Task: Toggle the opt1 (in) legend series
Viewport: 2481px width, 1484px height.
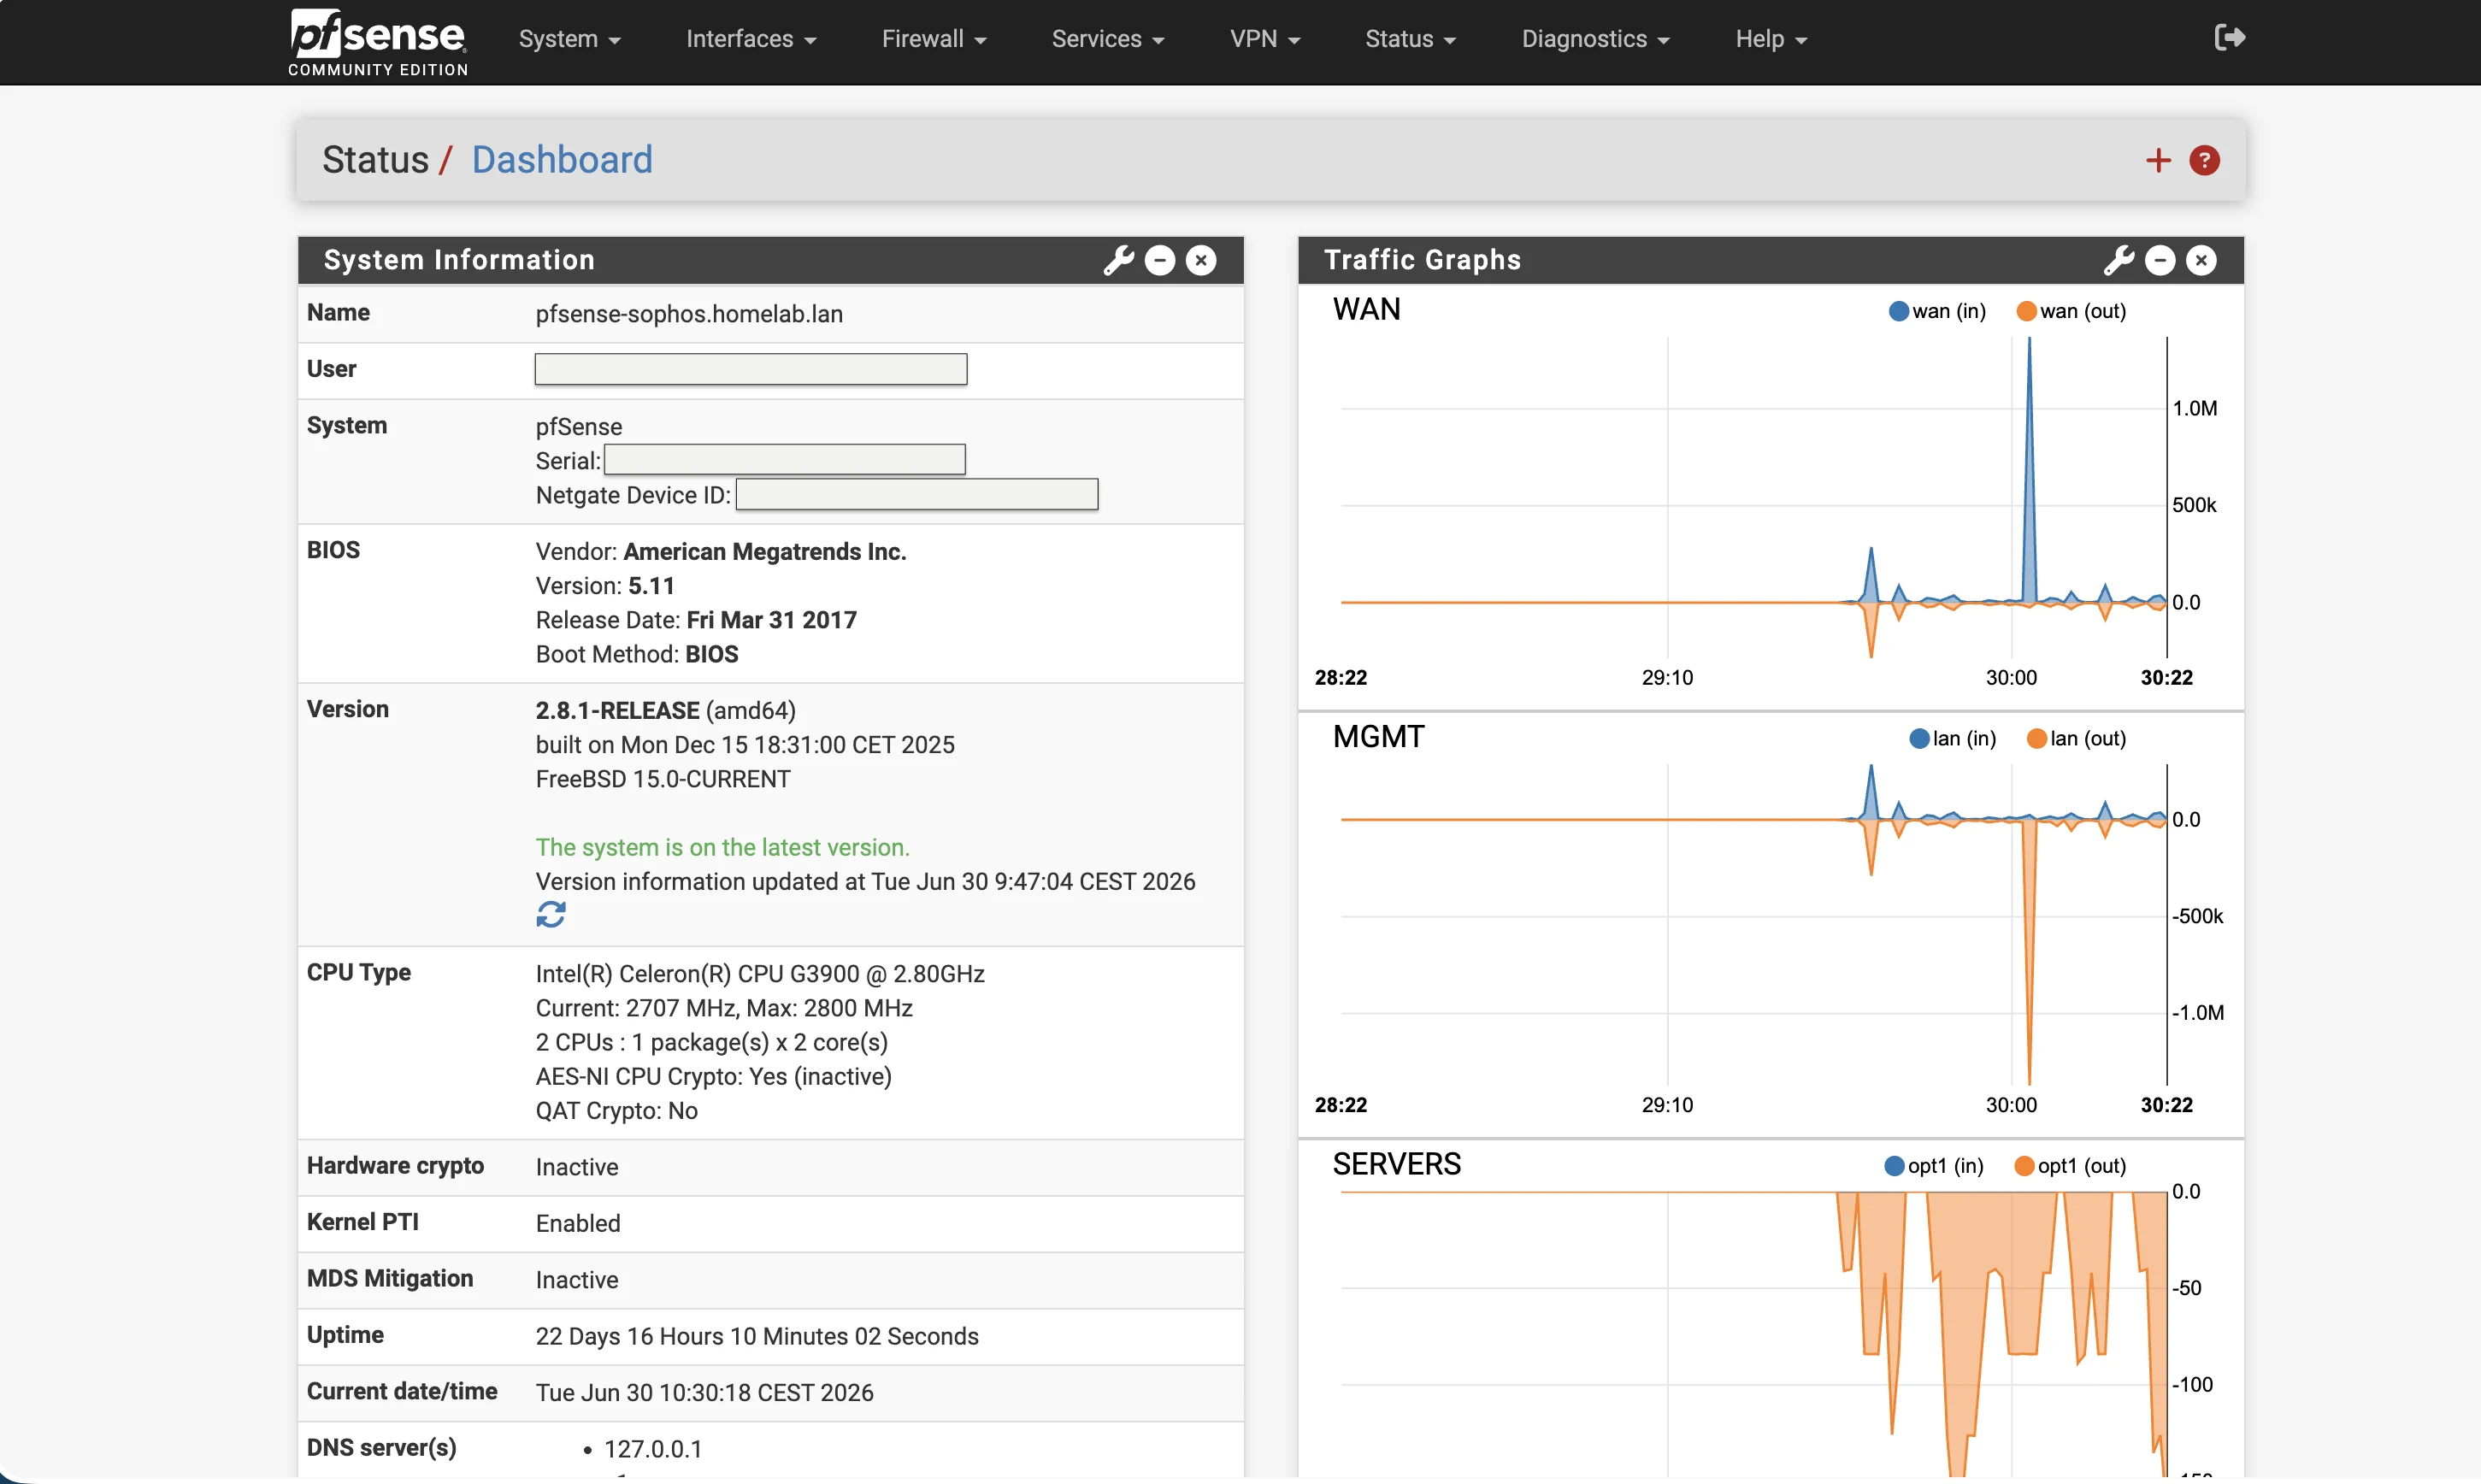Action: coord(1933,1166)
